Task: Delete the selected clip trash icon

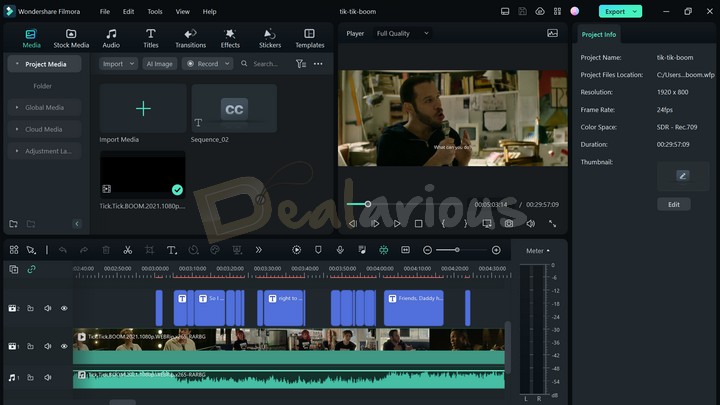Action: (106, 250)
